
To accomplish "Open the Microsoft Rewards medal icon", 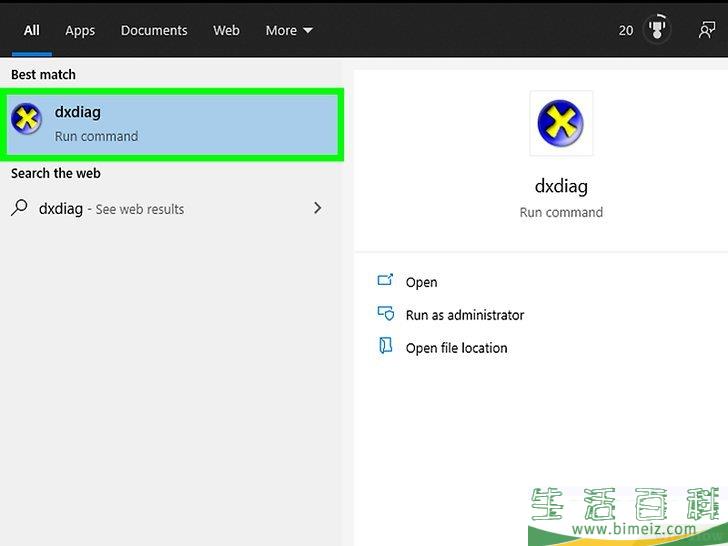I will point(656,29).
